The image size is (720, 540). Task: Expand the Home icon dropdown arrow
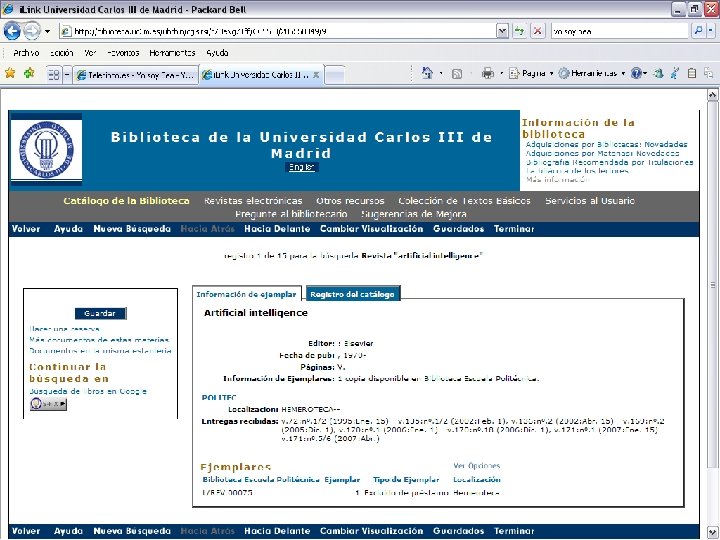[441, 73]
